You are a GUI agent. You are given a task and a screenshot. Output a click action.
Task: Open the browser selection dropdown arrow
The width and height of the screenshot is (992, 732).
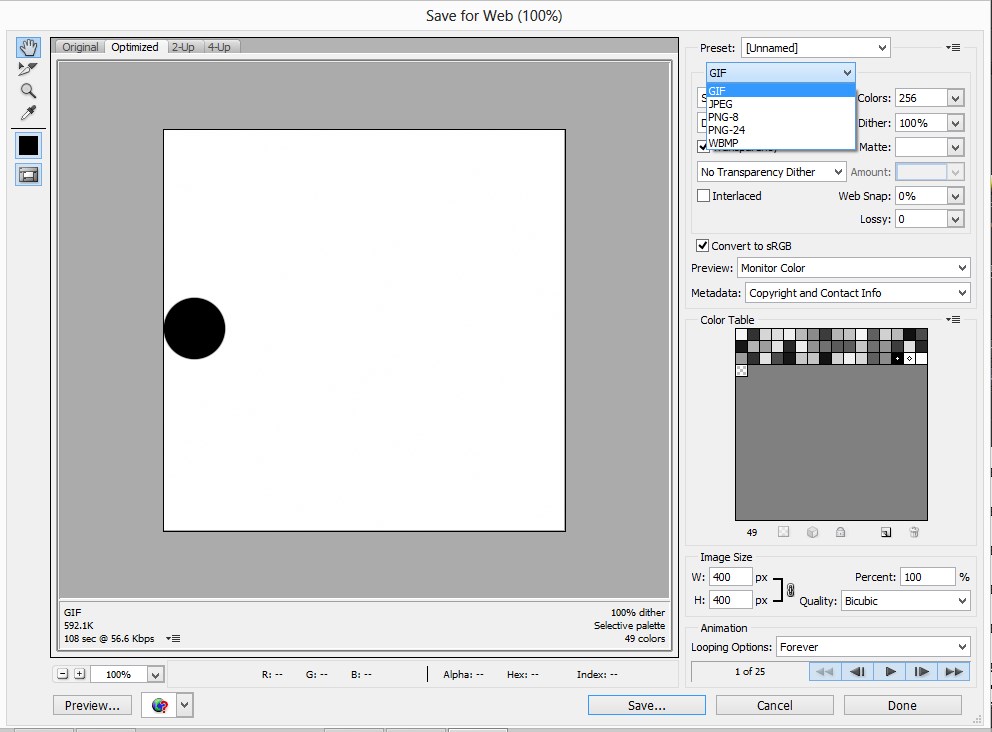185,705
